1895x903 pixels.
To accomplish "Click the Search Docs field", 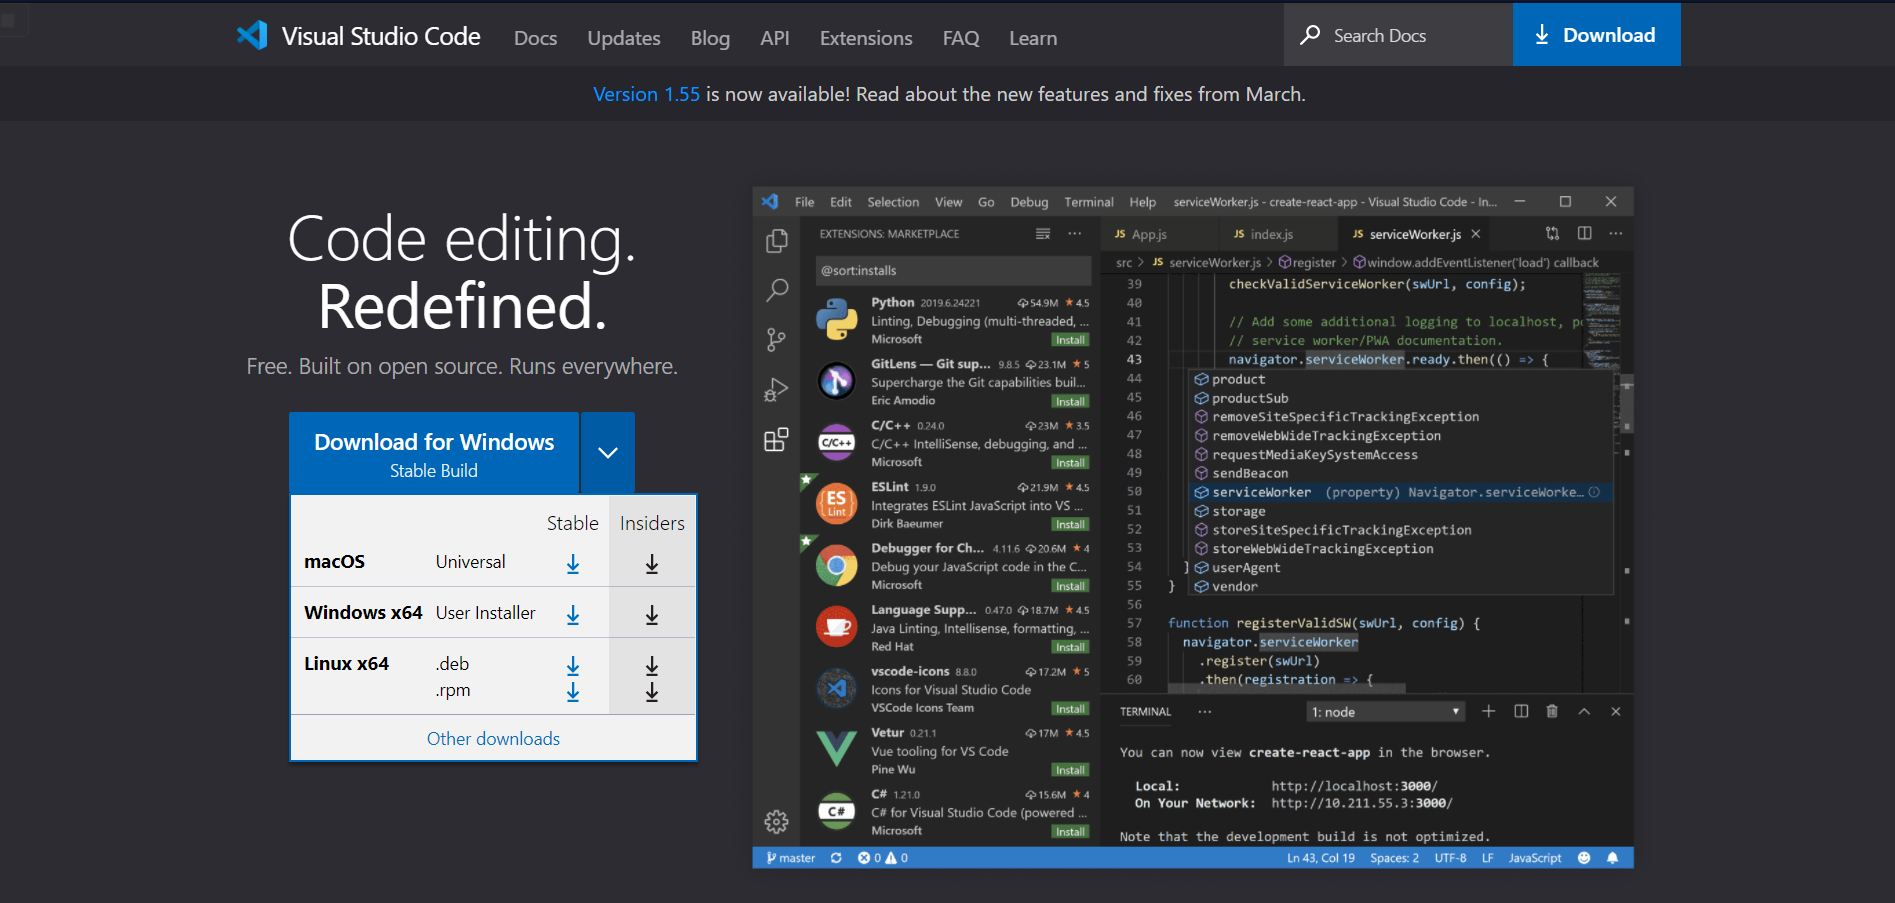I will click(x=1398, y=35).
